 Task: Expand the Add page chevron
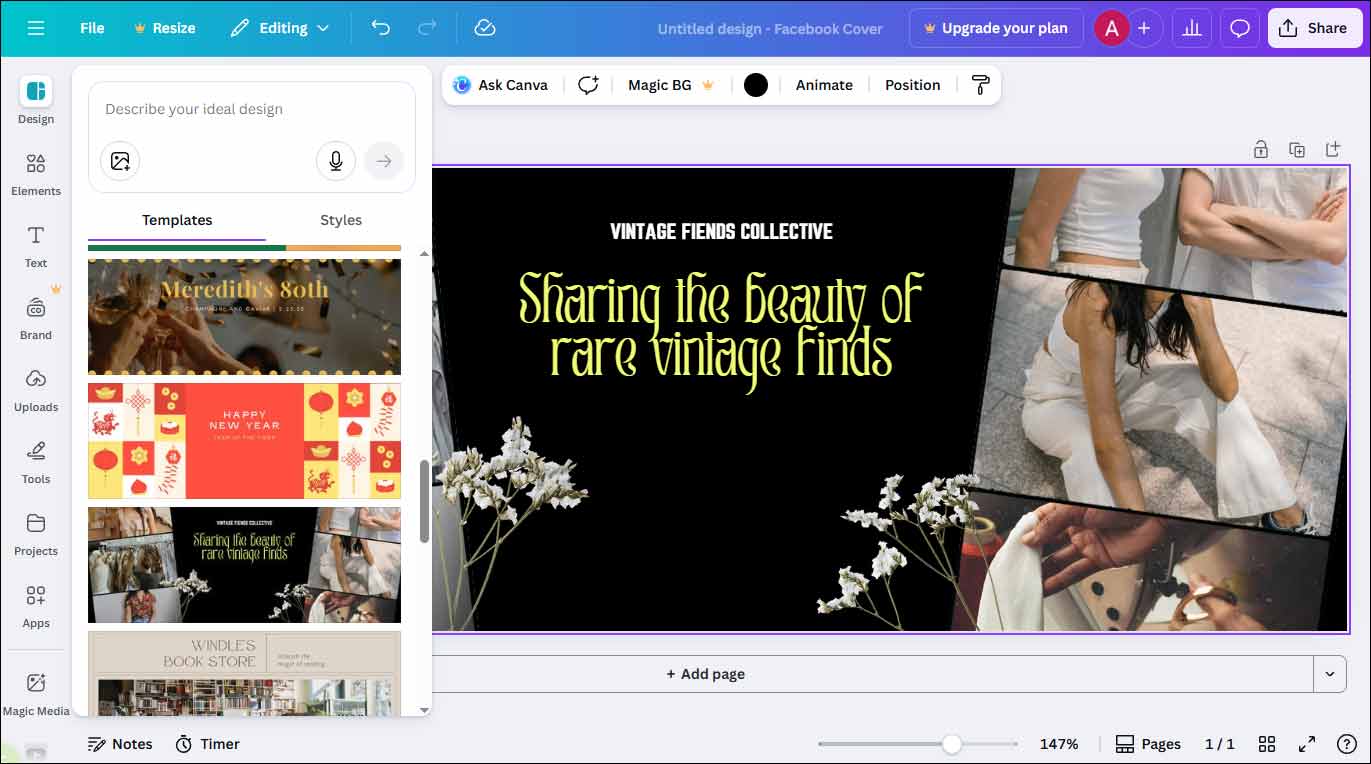pos(1330,673)
